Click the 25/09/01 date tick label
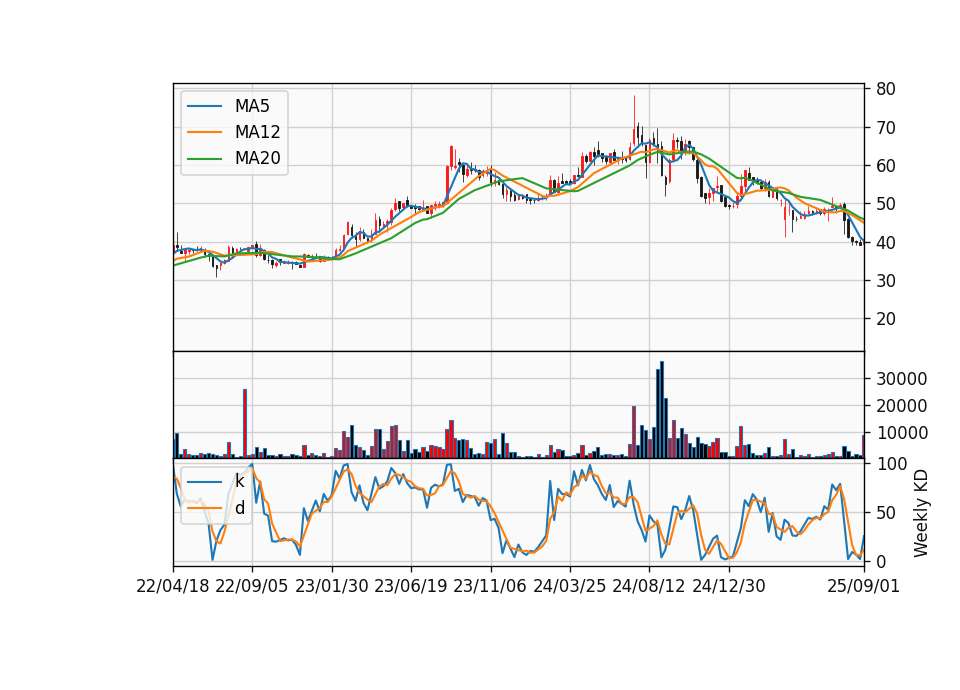This screenshot has height=690, width=960. click(x=863, y=586)
